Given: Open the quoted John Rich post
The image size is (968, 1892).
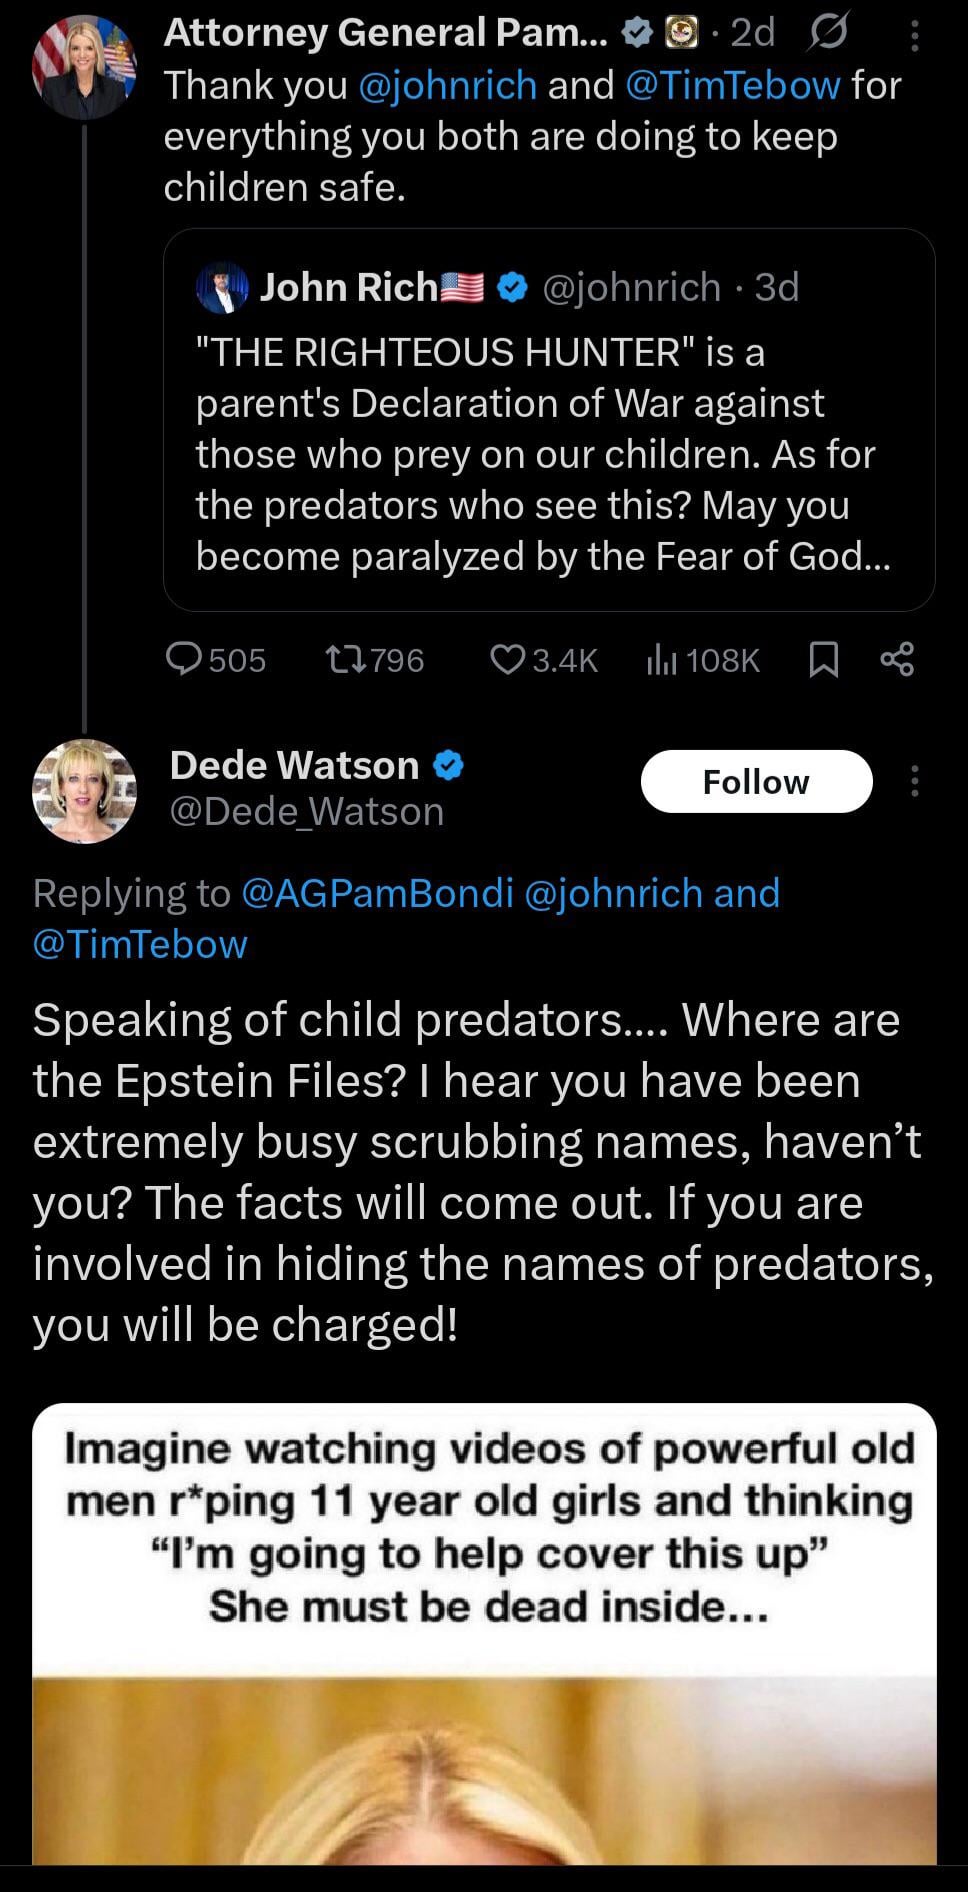Looking at the screenshot, I should tap(548, 455).
